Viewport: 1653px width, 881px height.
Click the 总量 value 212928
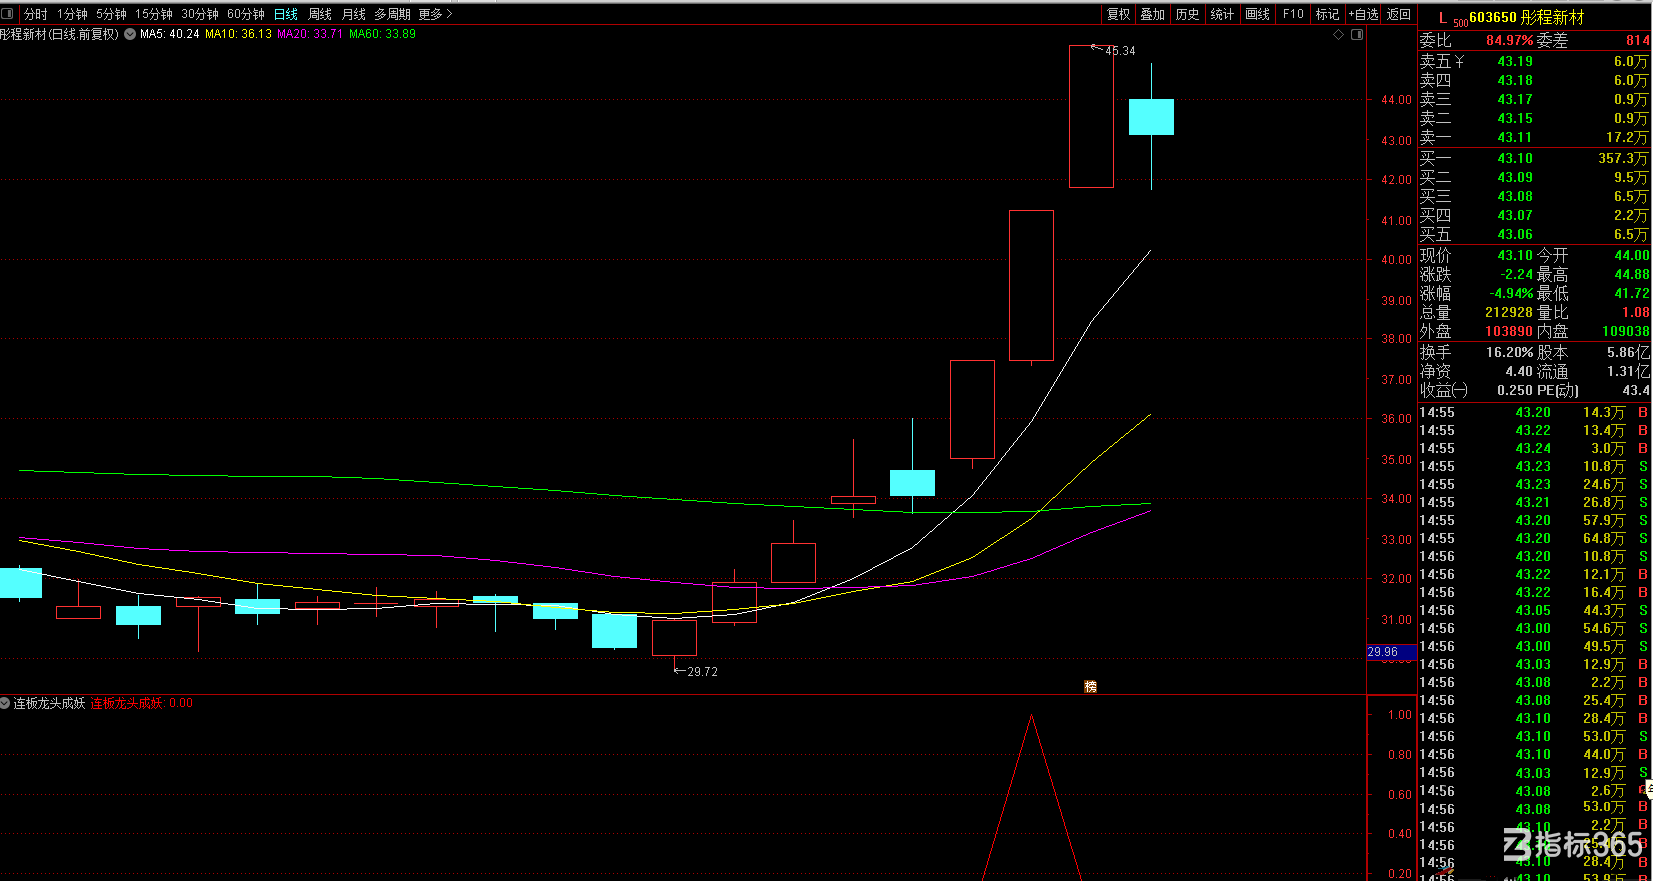tap(1509, 312)
